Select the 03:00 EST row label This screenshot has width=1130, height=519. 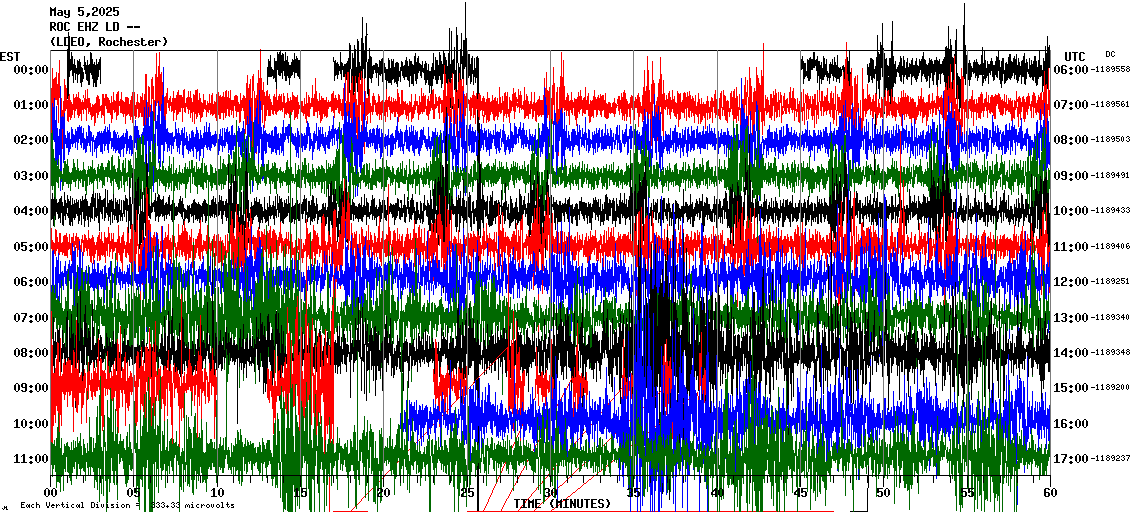(31, 176)
